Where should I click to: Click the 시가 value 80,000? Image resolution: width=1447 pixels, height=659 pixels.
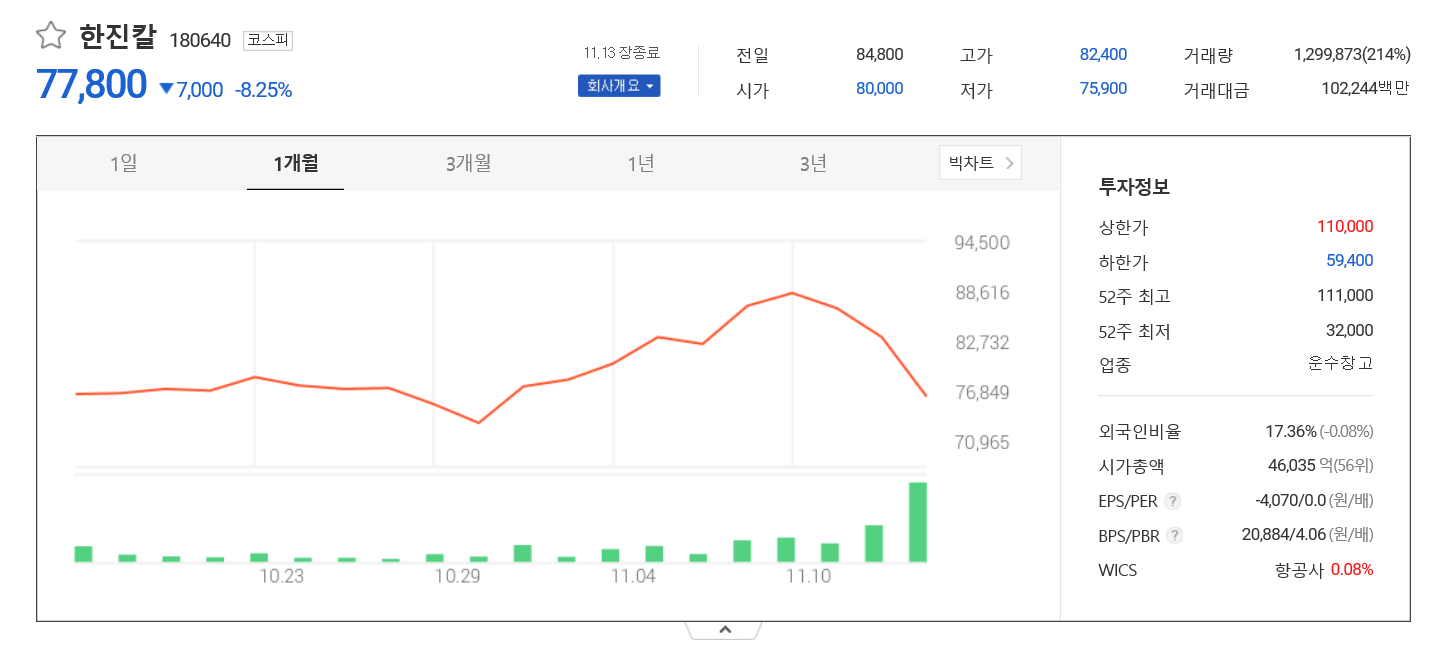click(879, 88)
